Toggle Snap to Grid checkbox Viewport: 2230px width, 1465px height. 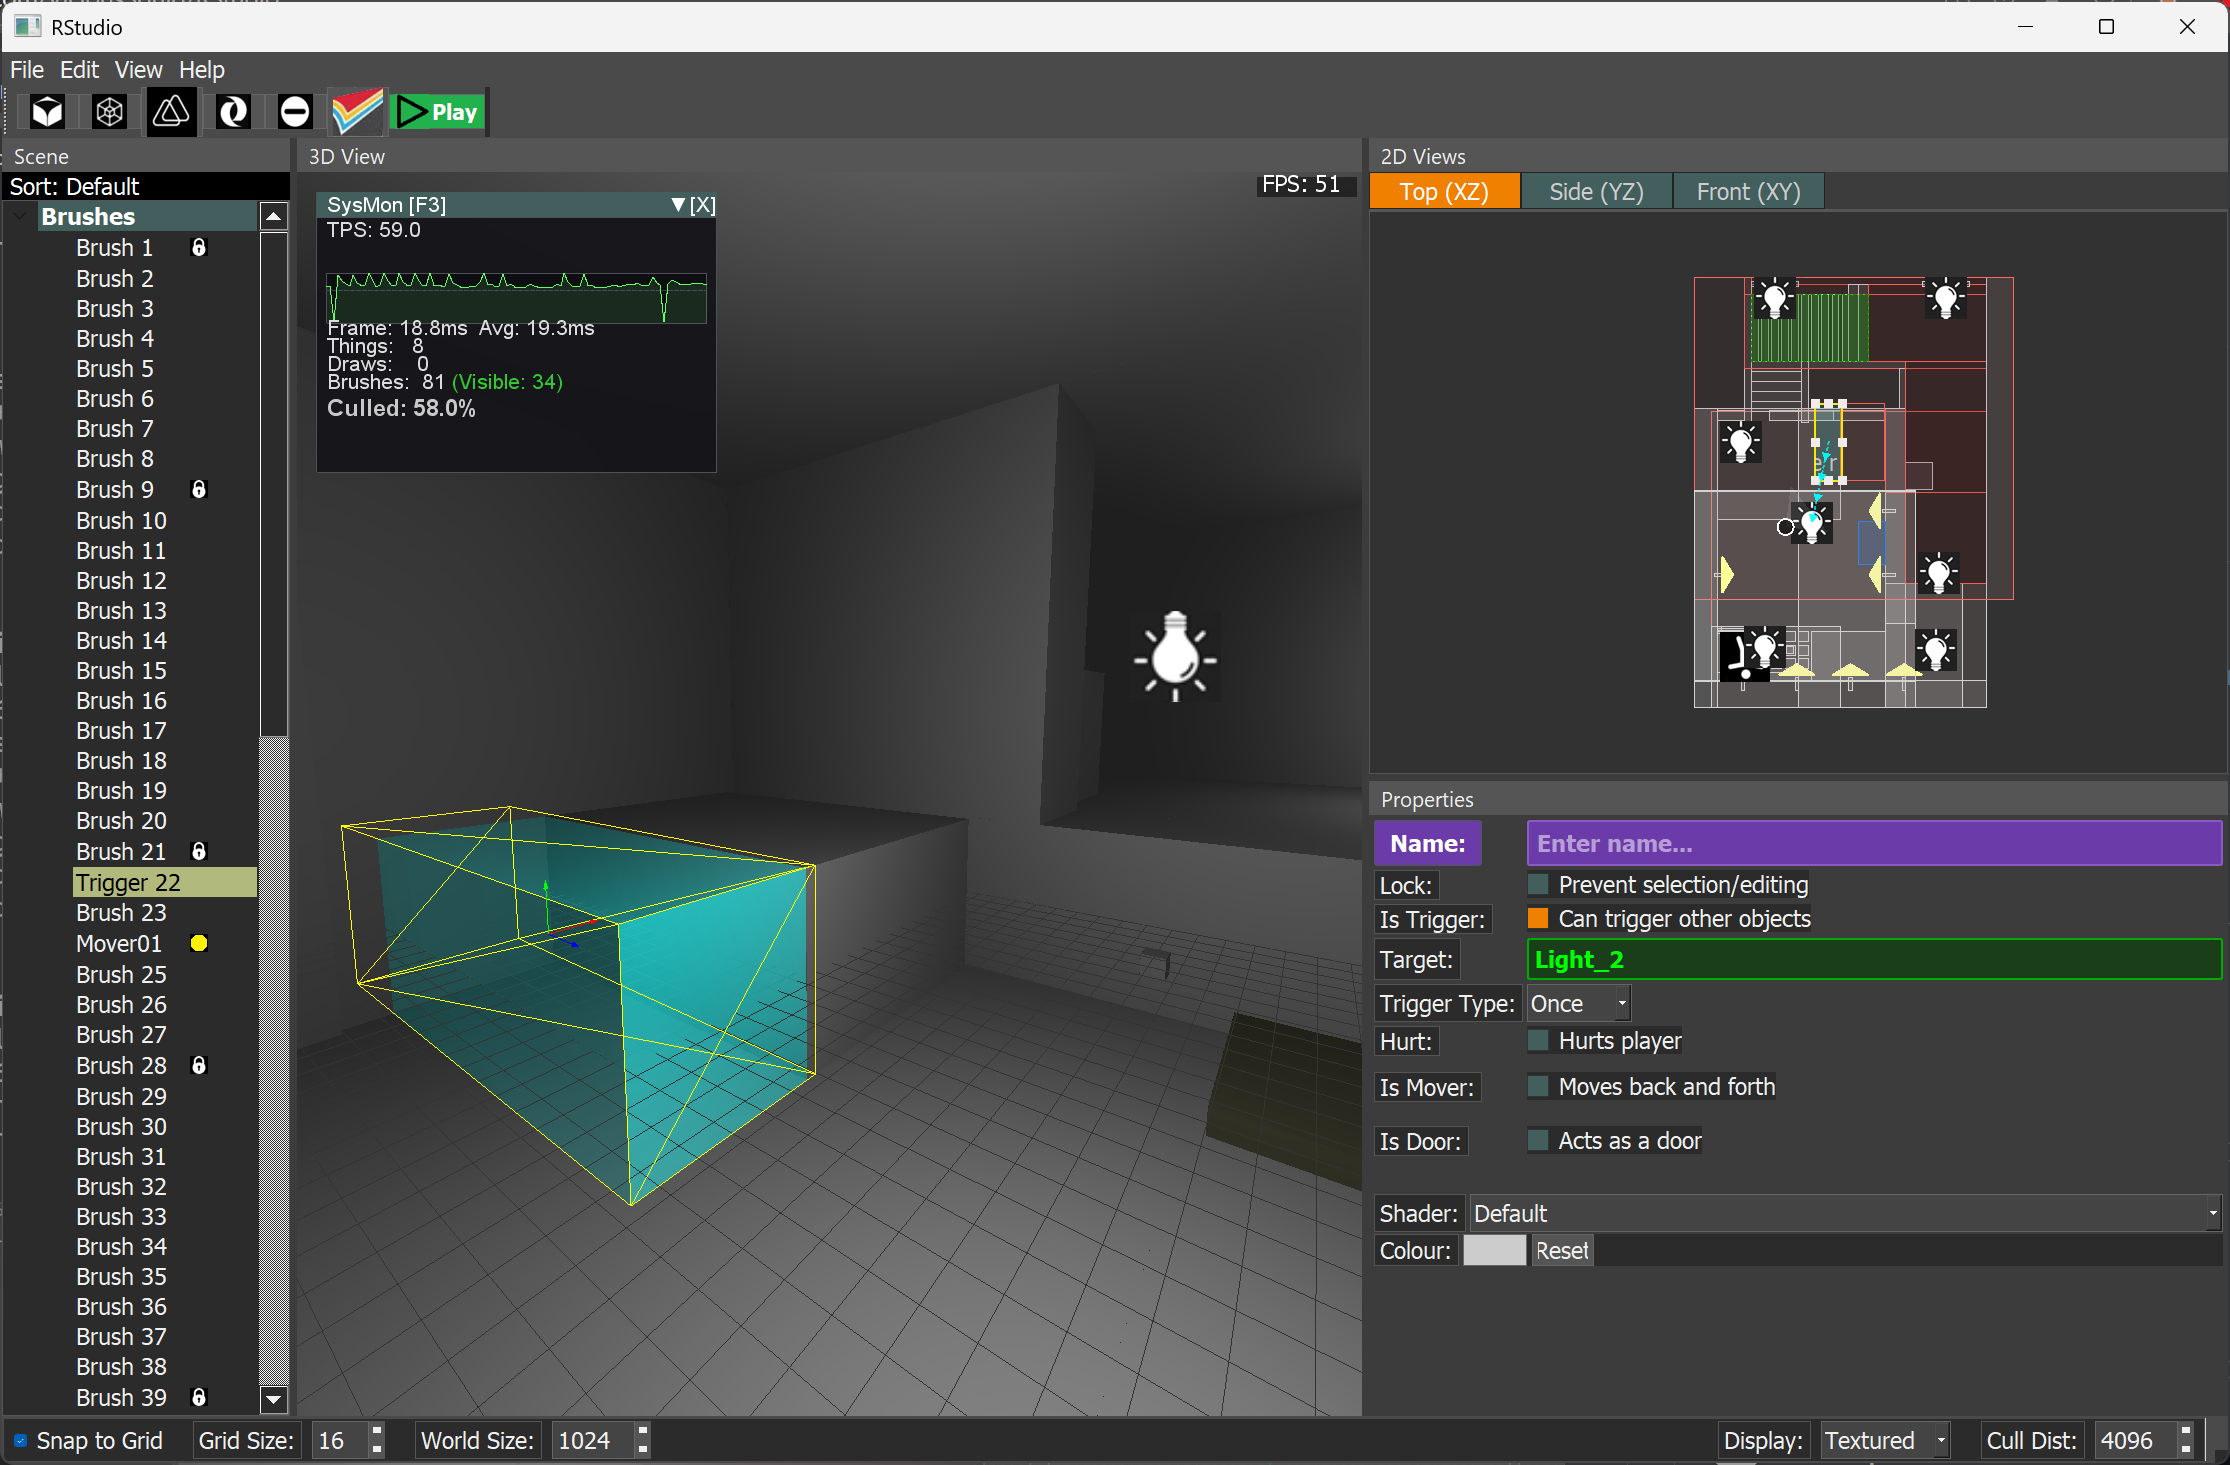coord(20,1441)
